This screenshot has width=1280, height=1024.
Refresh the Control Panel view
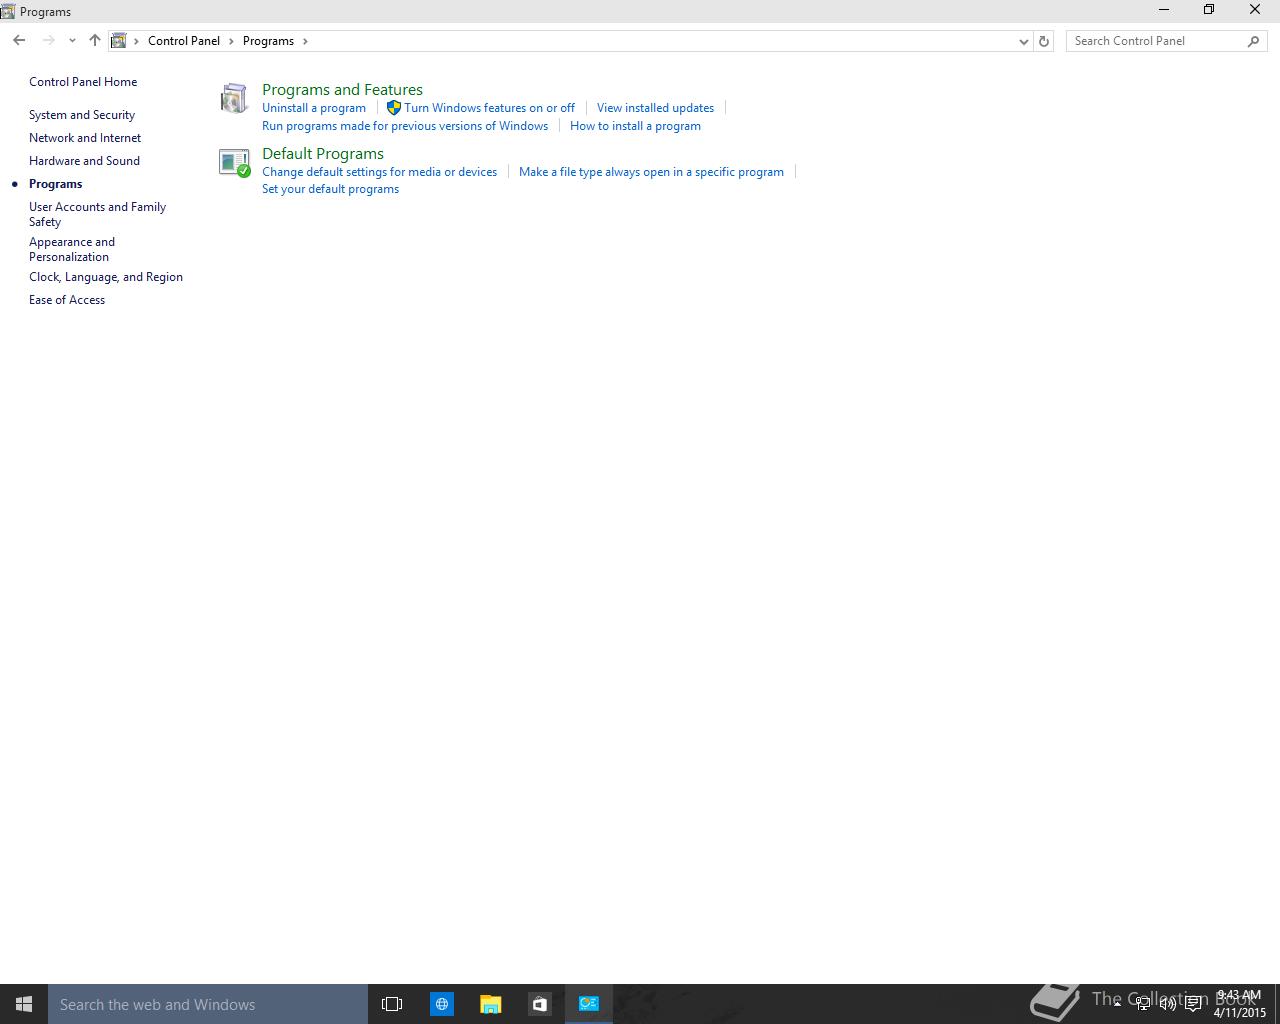(x=1044, y=41)
